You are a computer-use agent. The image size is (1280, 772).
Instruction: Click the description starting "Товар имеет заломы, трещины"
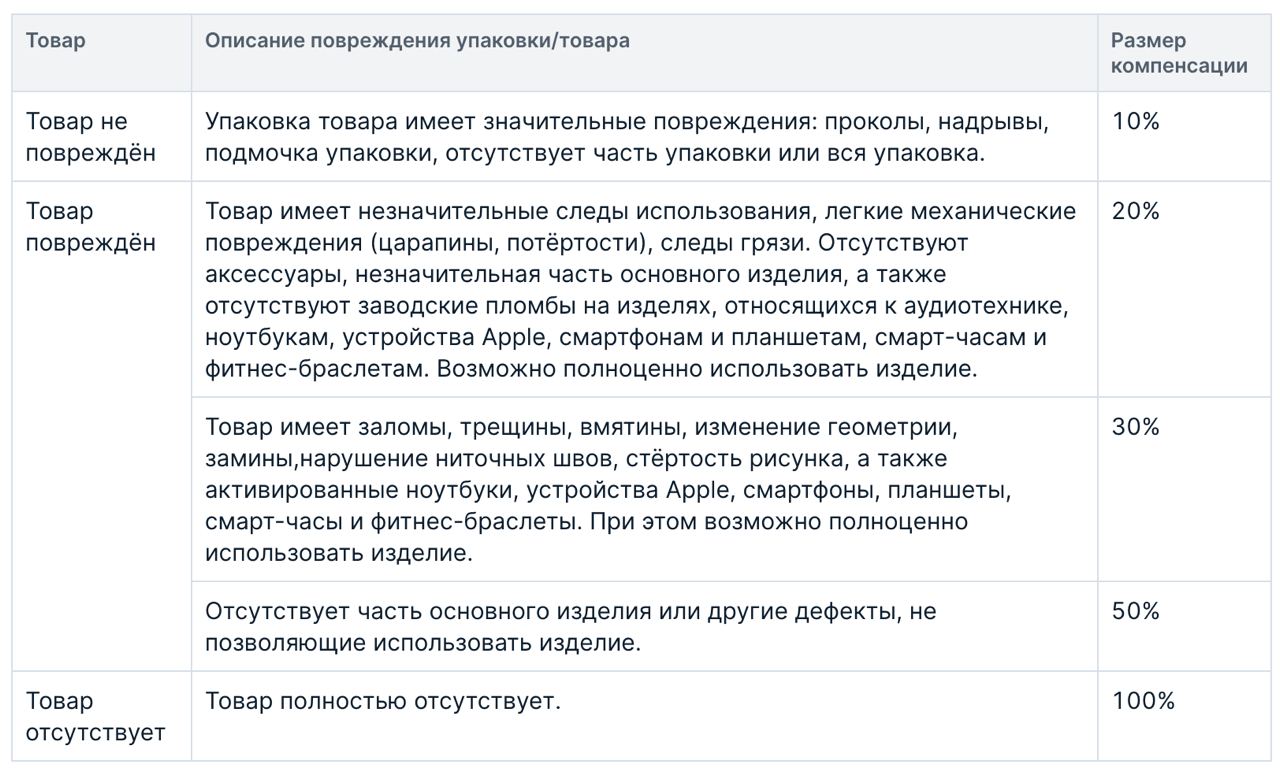[x=608, y=490]
